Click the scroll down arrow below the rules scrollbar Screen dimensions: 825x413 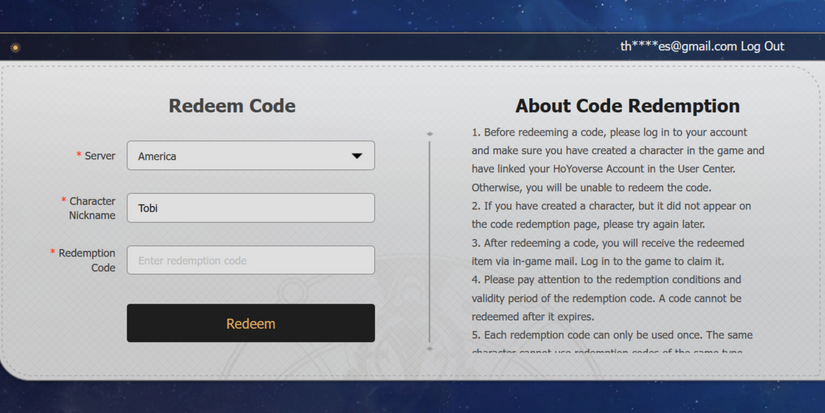(x=430, y=349)
